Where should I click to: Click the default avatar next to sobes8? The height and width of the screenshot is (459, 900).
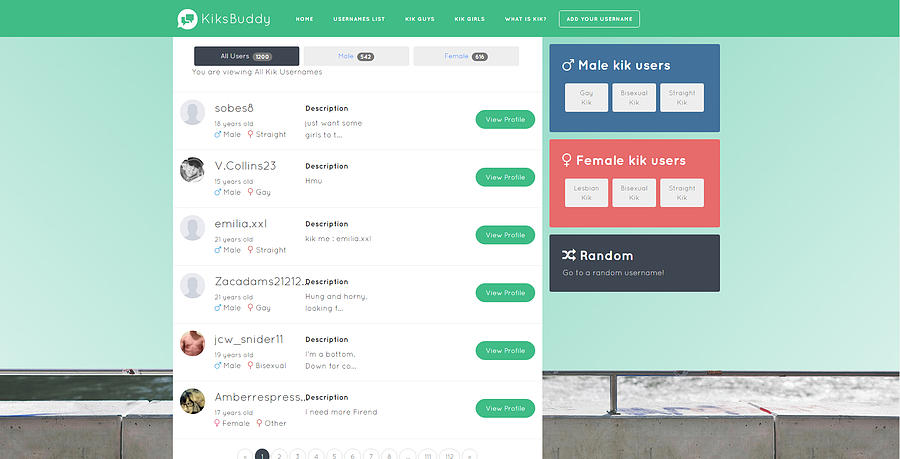point(192,112)
